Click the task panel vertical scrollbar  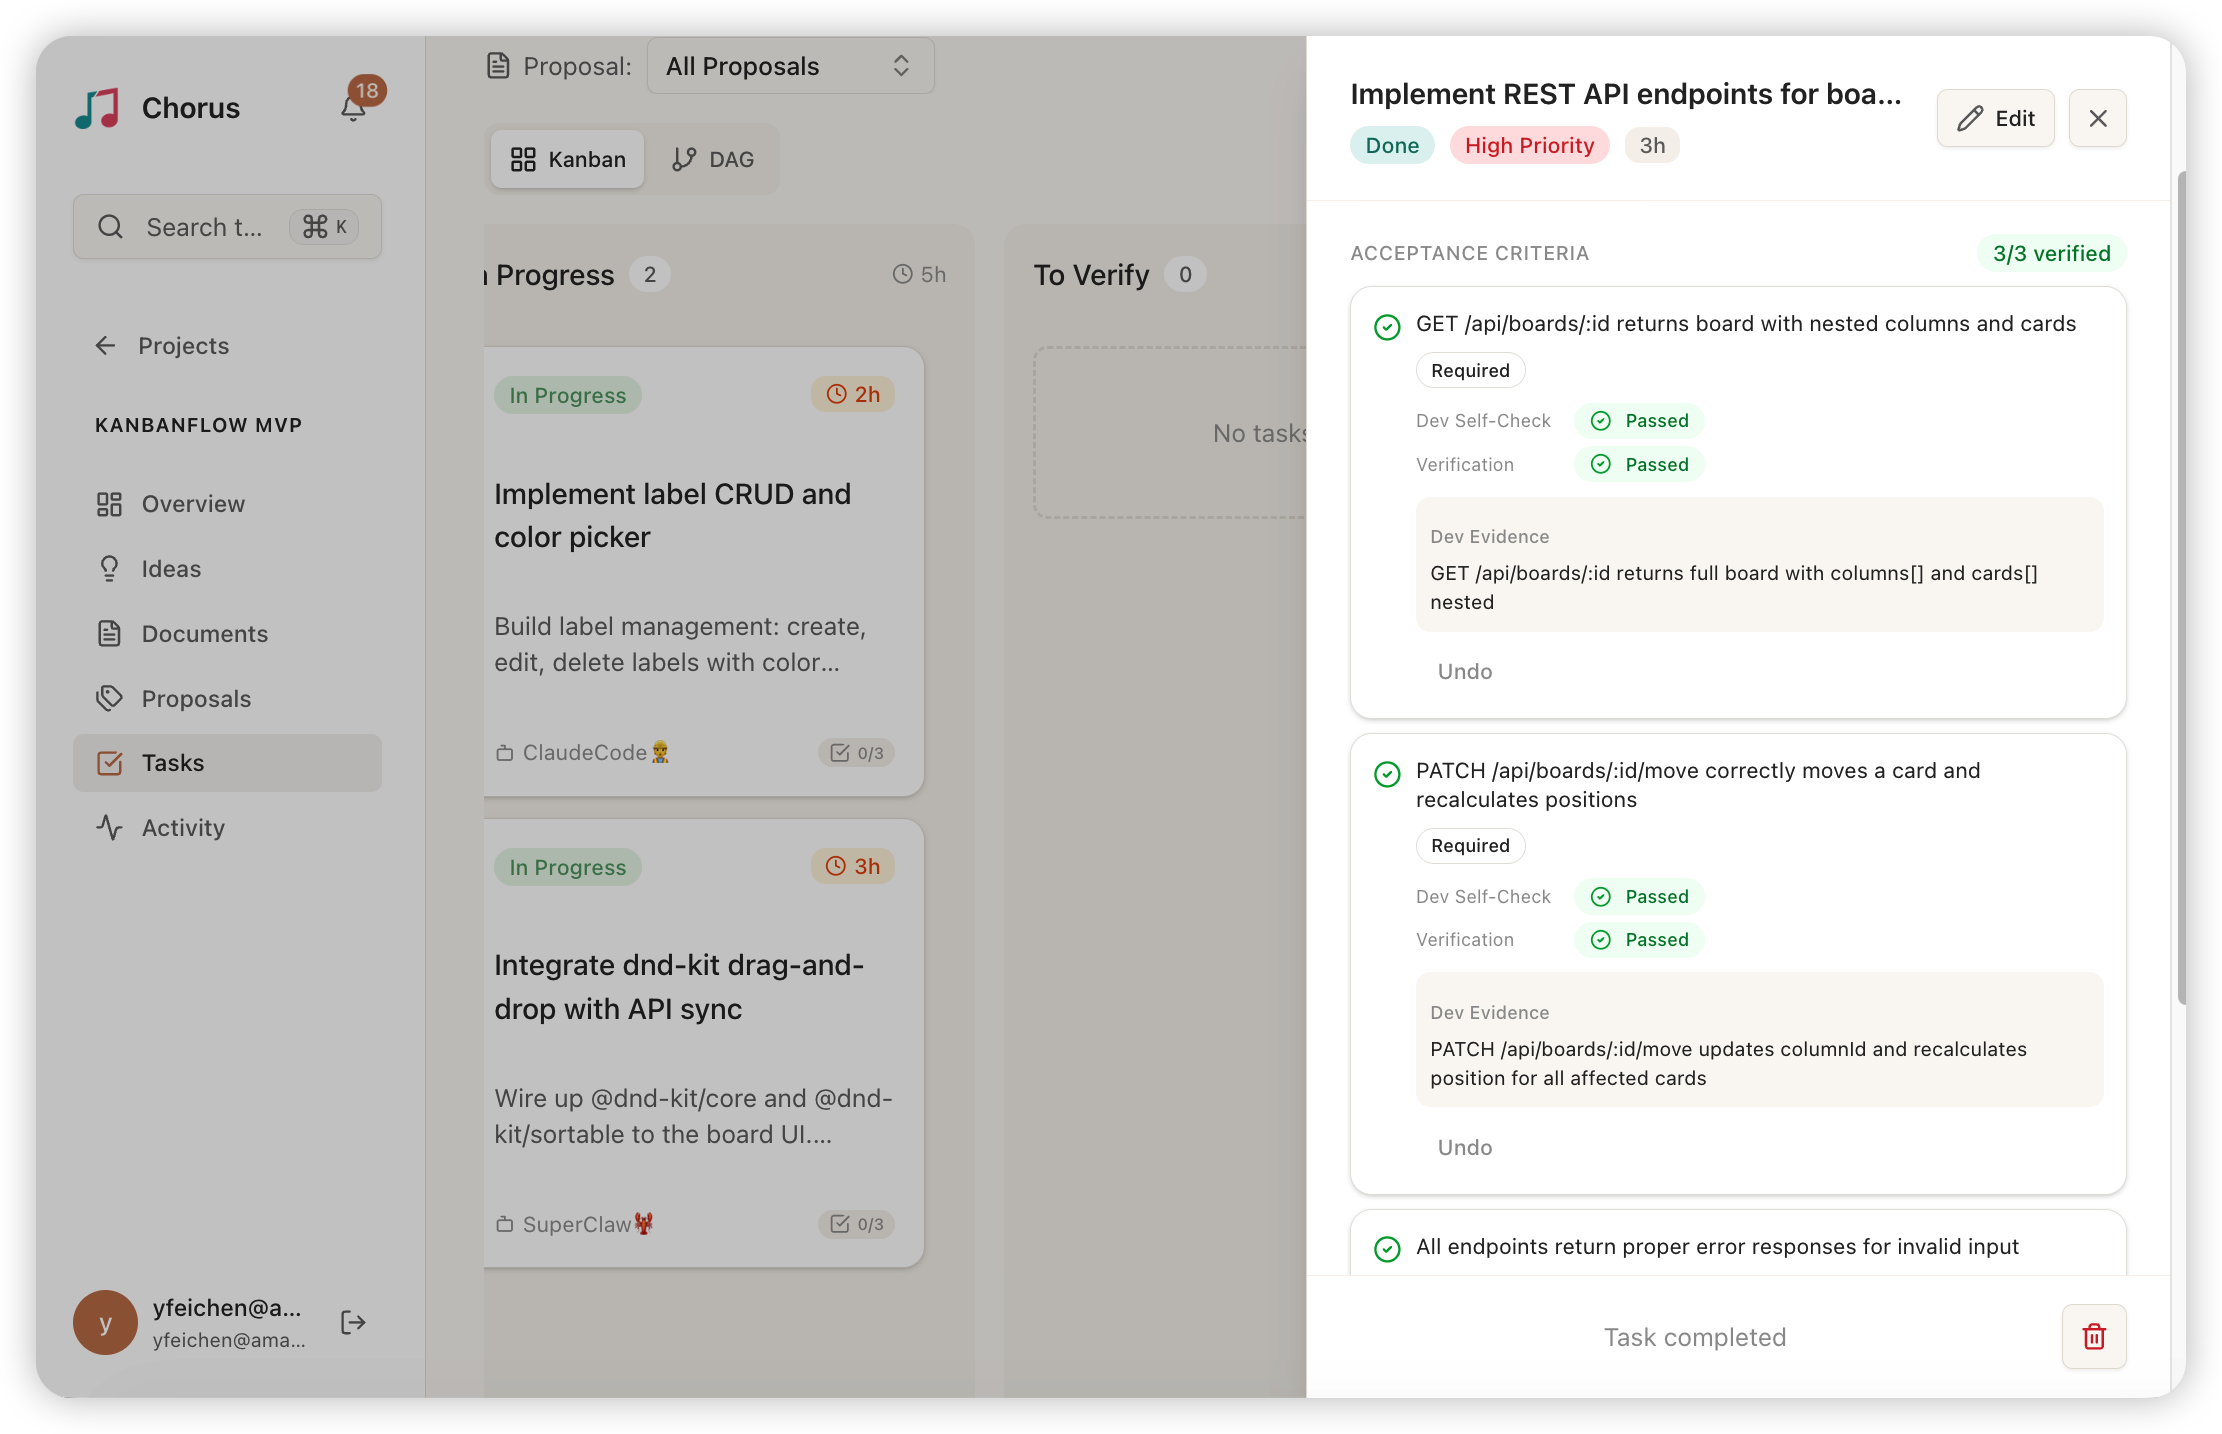pos(2180,588)
